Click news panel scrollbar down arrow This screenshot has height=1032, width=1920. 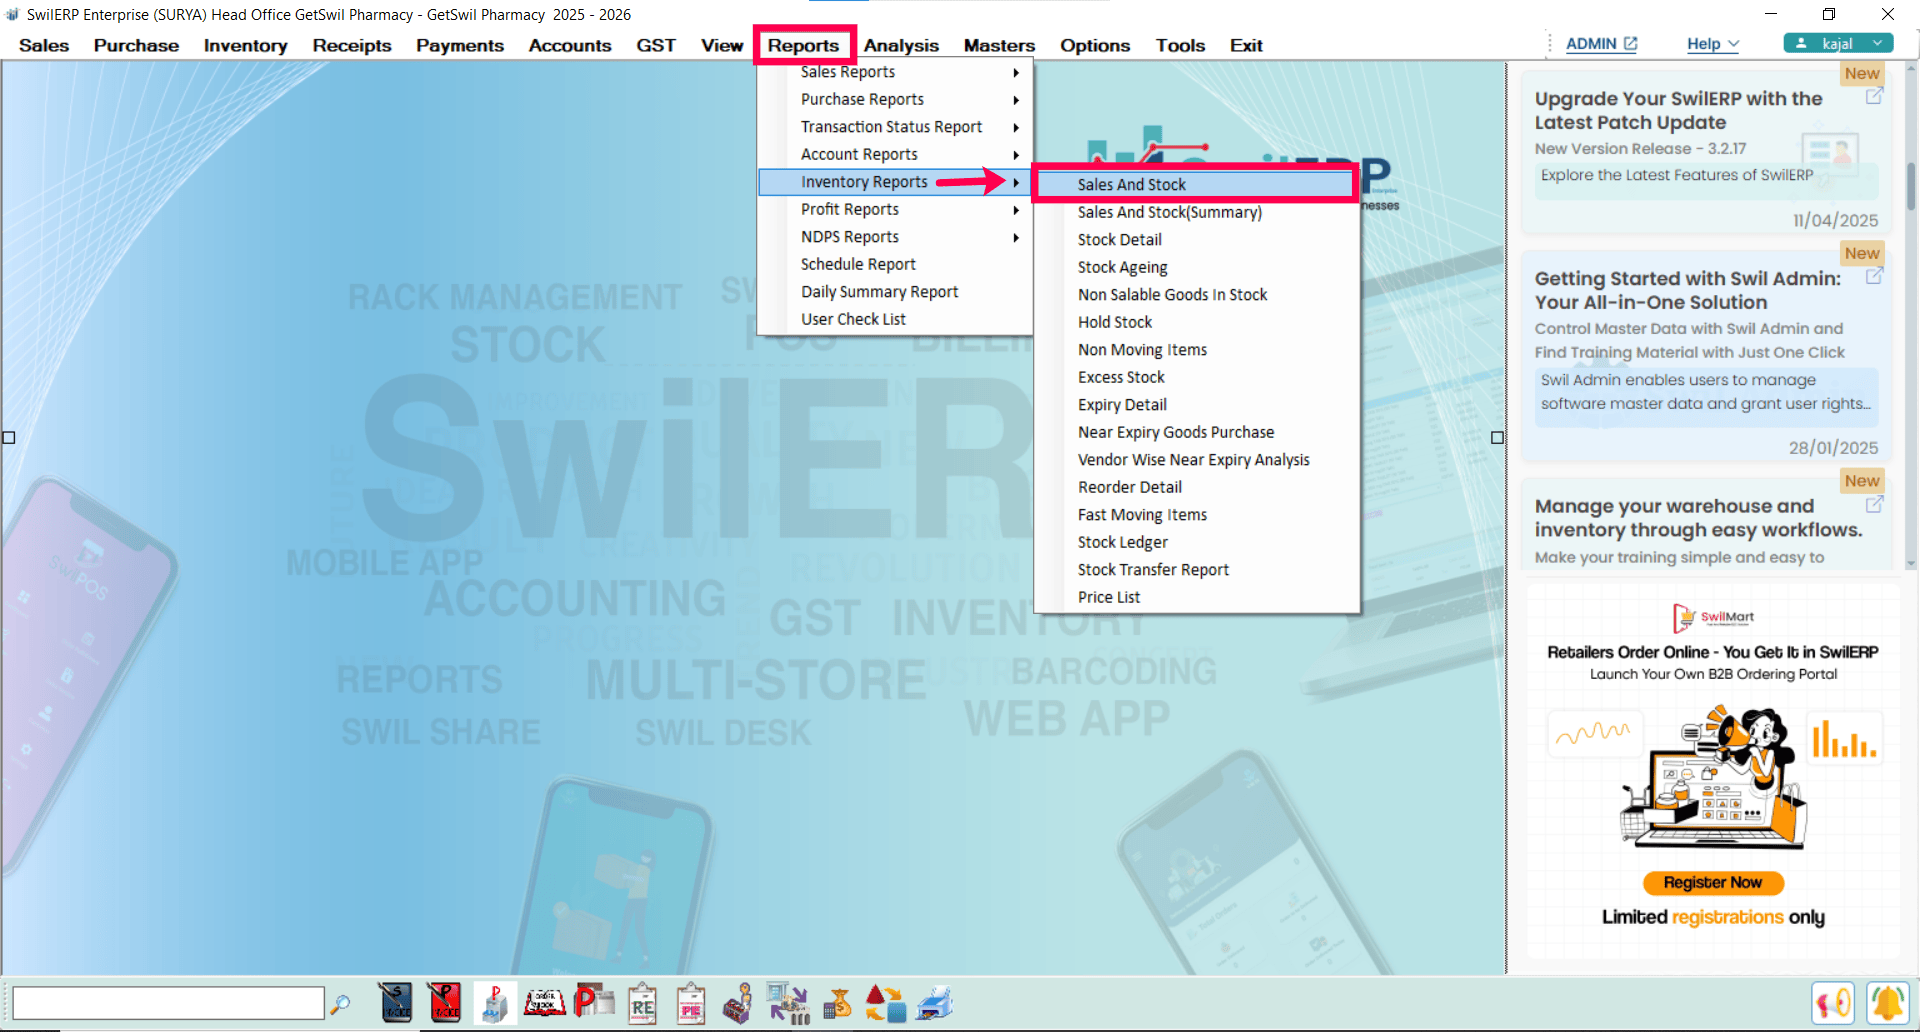tap(1911, 564)
